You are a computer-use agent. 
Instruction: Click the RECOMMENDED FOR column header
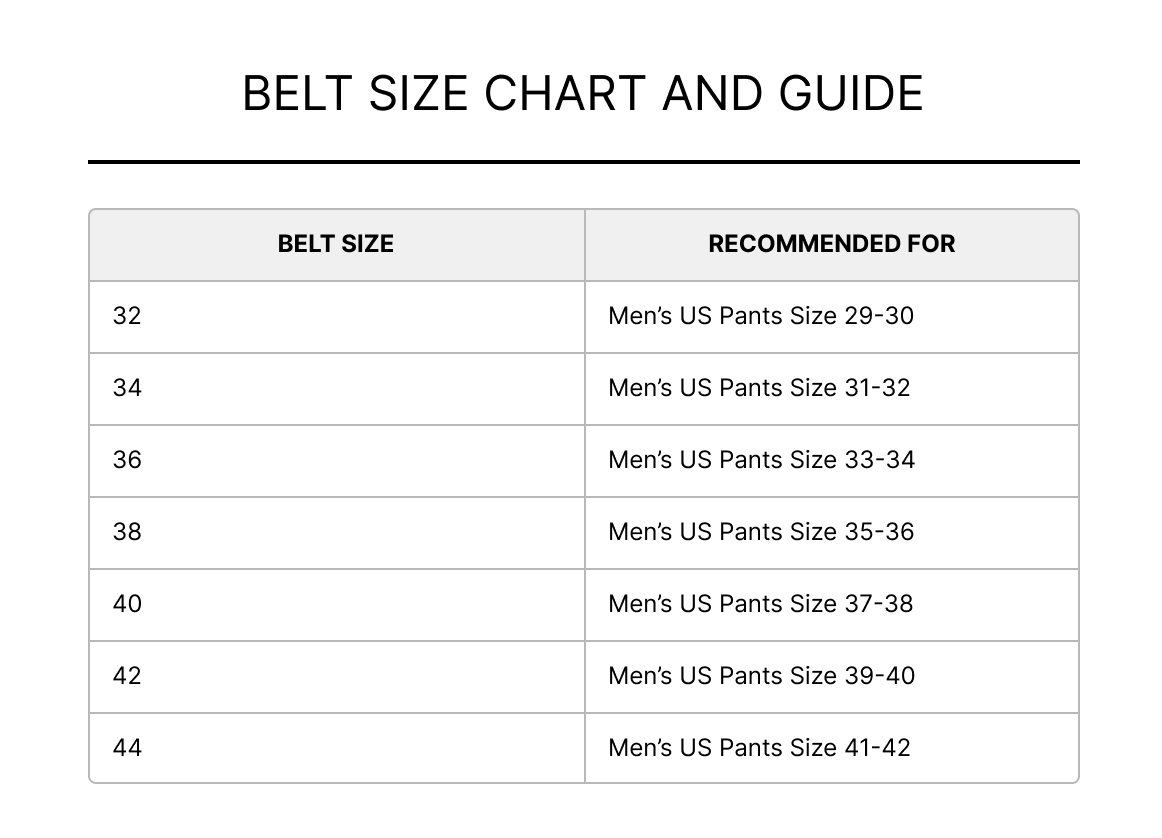coord(831,244)
